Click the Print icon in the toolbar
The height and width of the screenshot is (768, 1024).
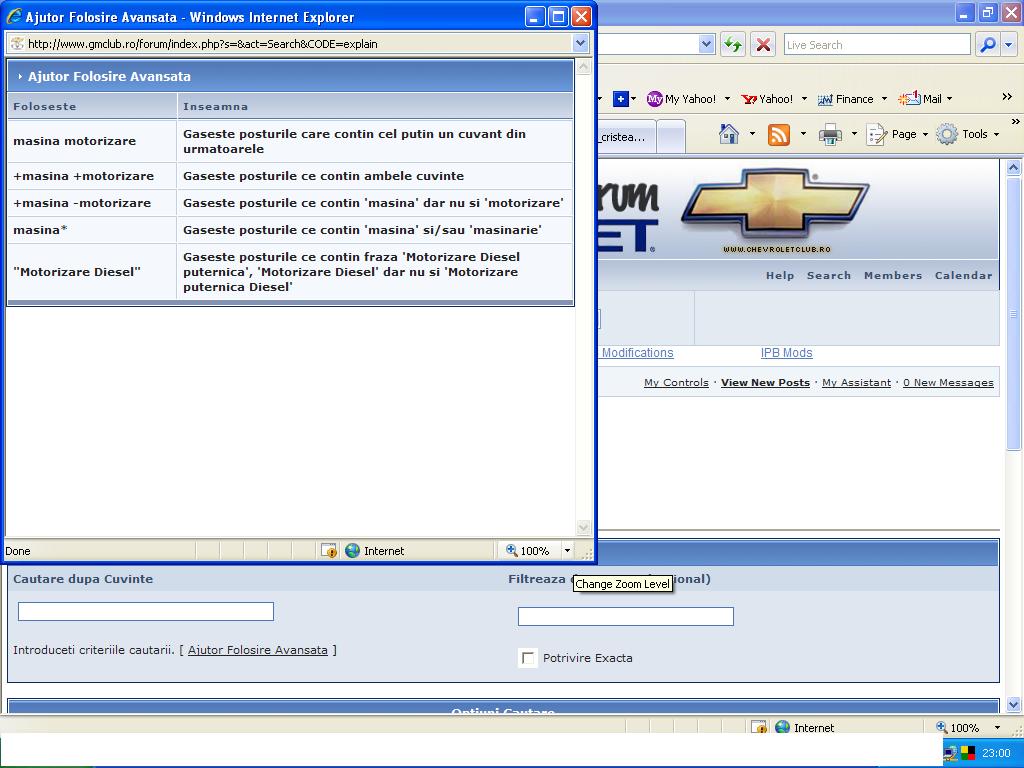pos(830,134)
